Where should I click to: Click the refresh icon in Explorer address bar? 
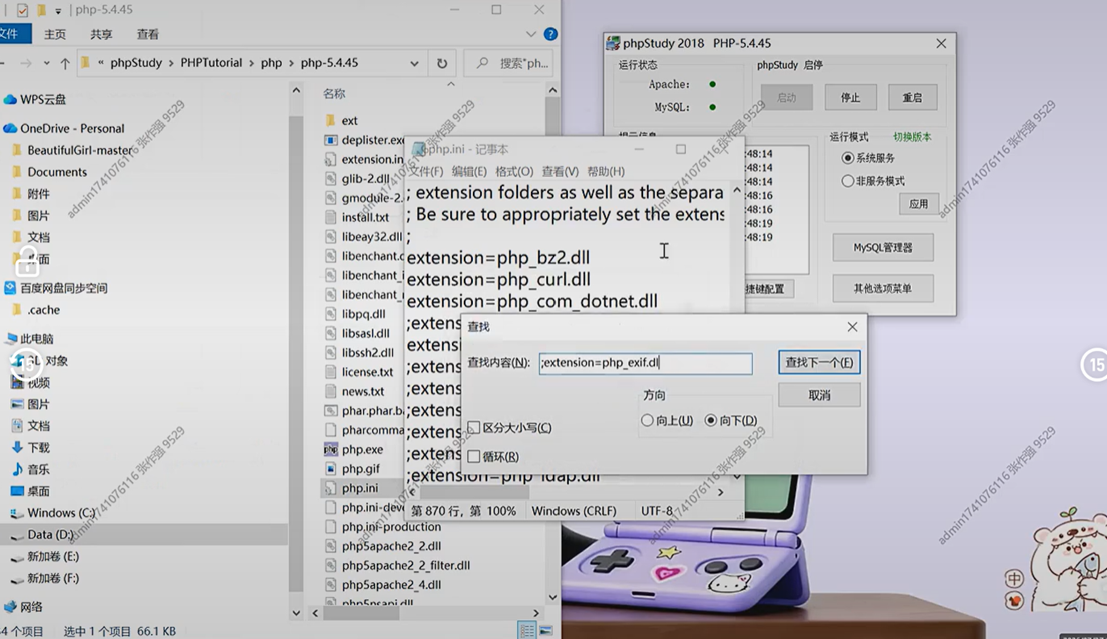[x=442, y=63]
